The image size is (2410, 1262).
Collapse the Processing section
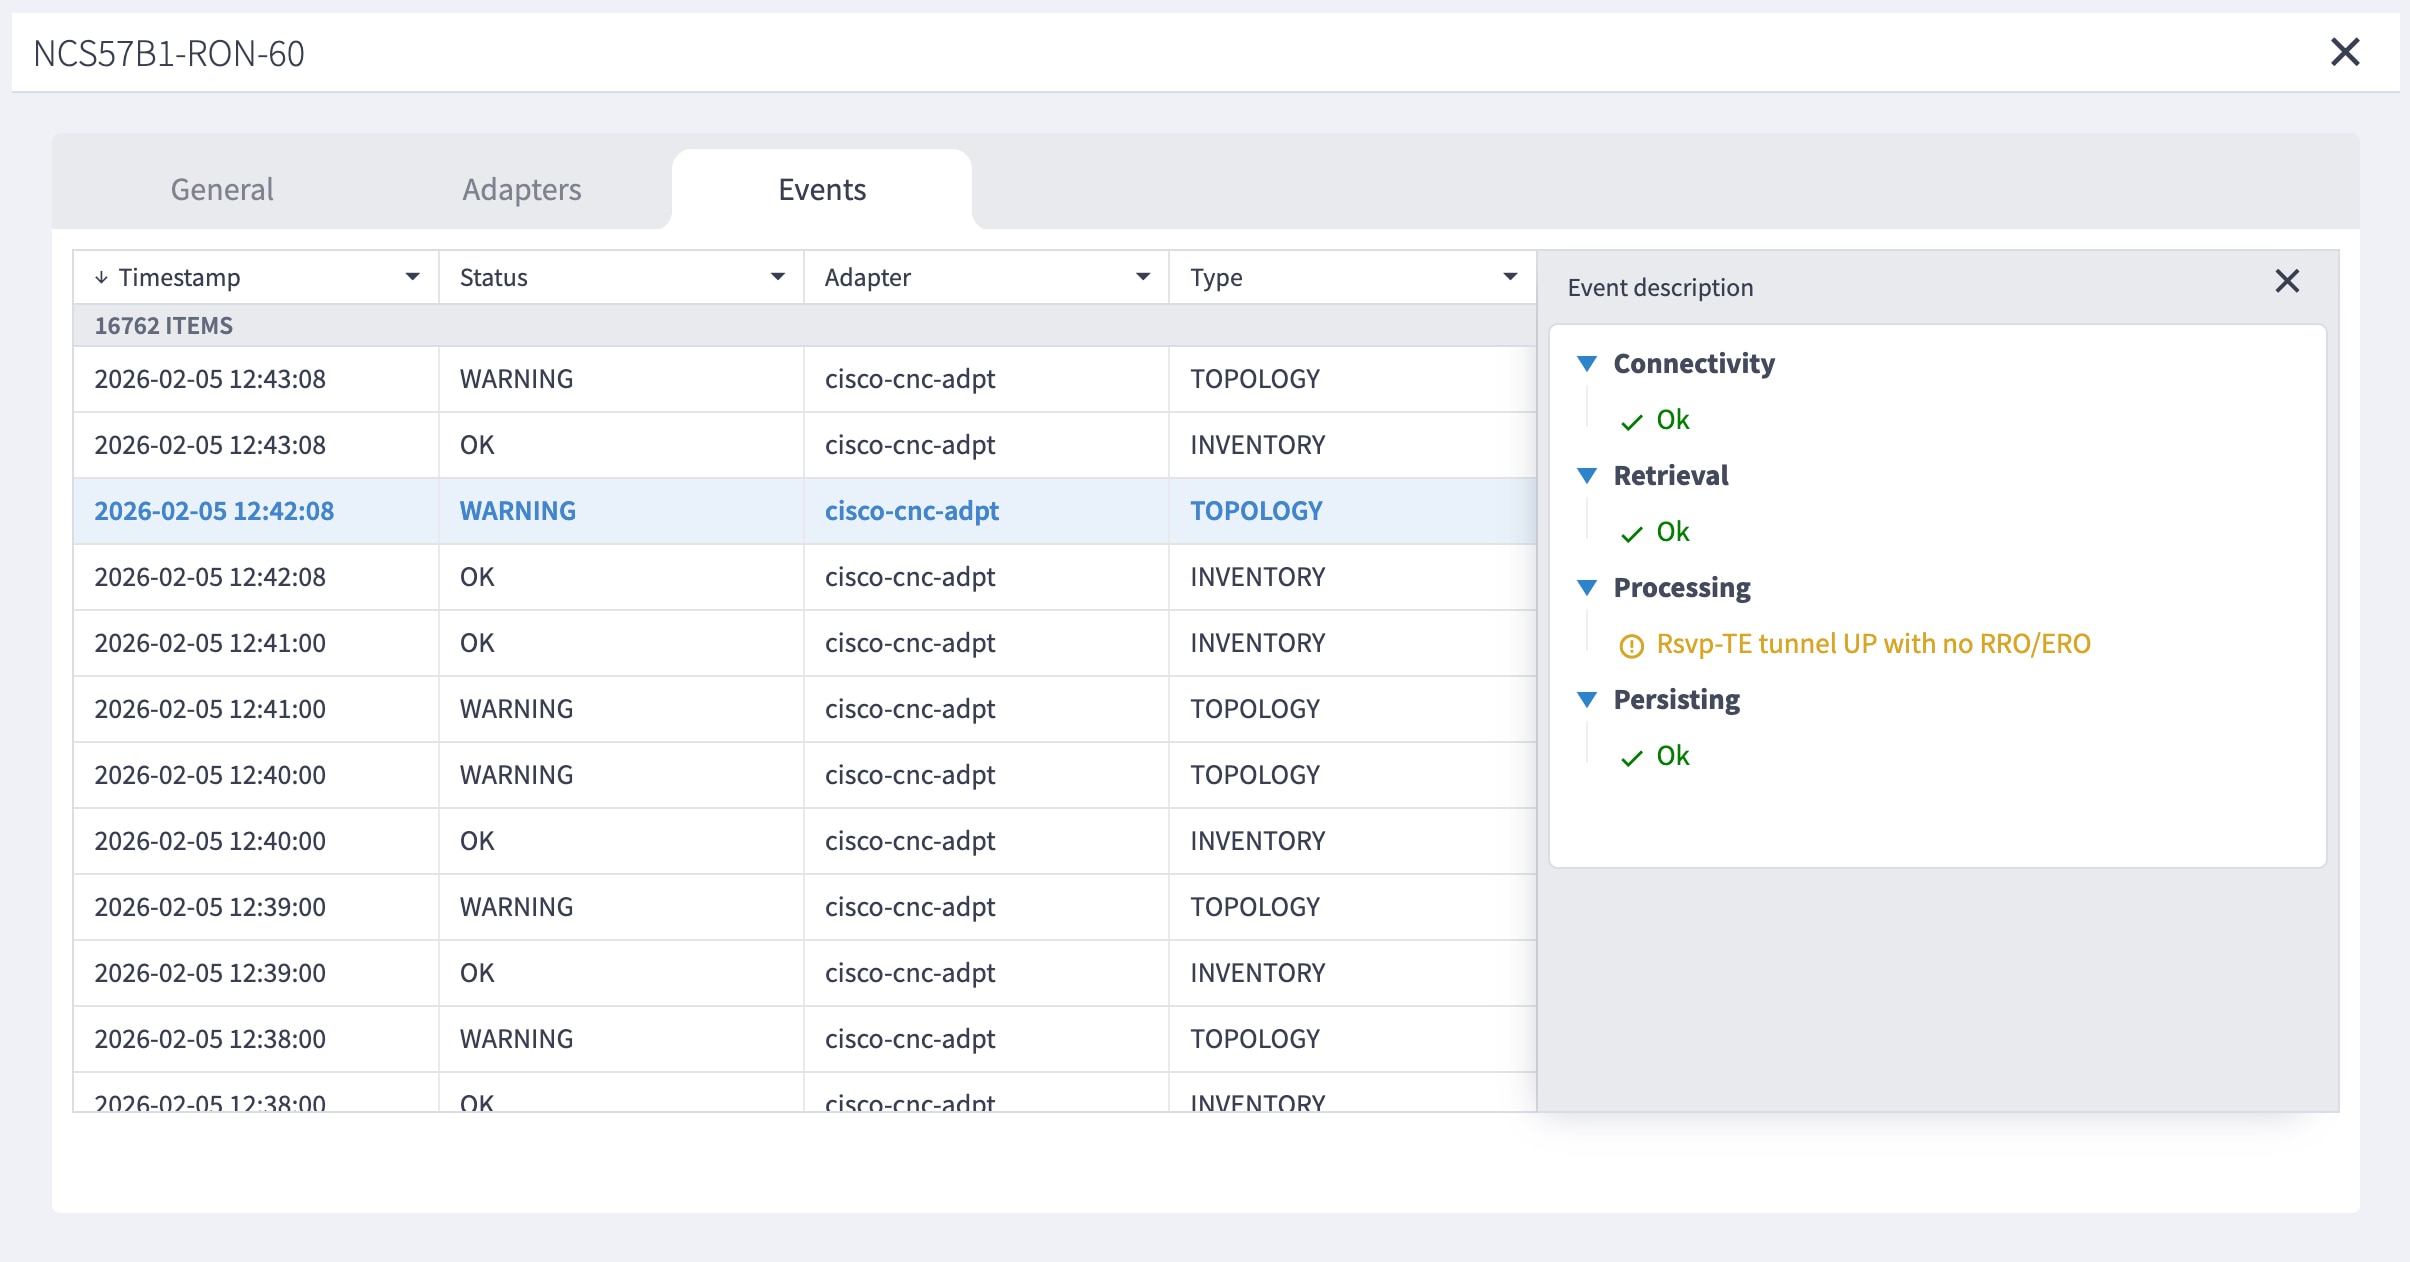pos(1589,588)
